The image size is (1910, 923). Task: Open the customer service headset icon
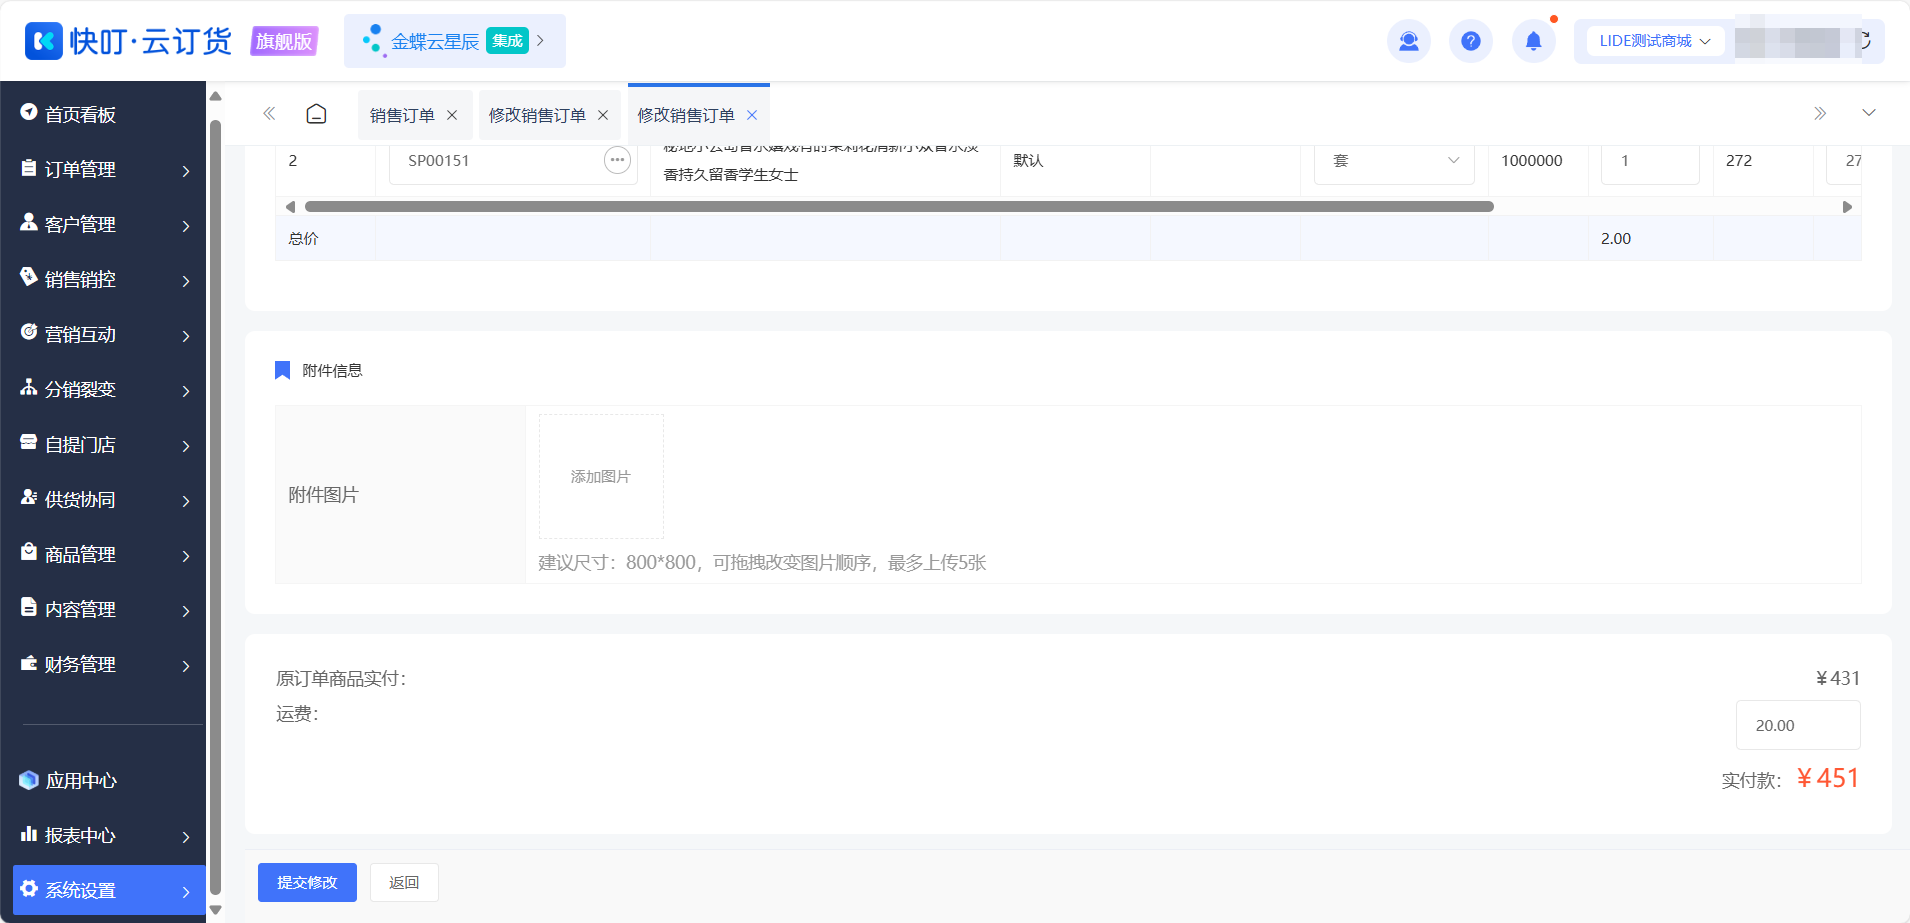(1409, 41)
